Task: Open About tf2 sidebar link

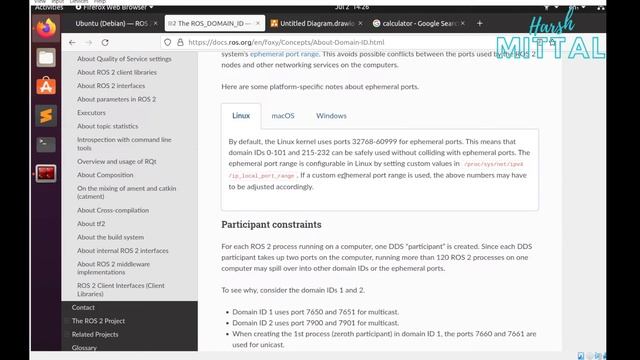Action: click(x=91, y=224)
